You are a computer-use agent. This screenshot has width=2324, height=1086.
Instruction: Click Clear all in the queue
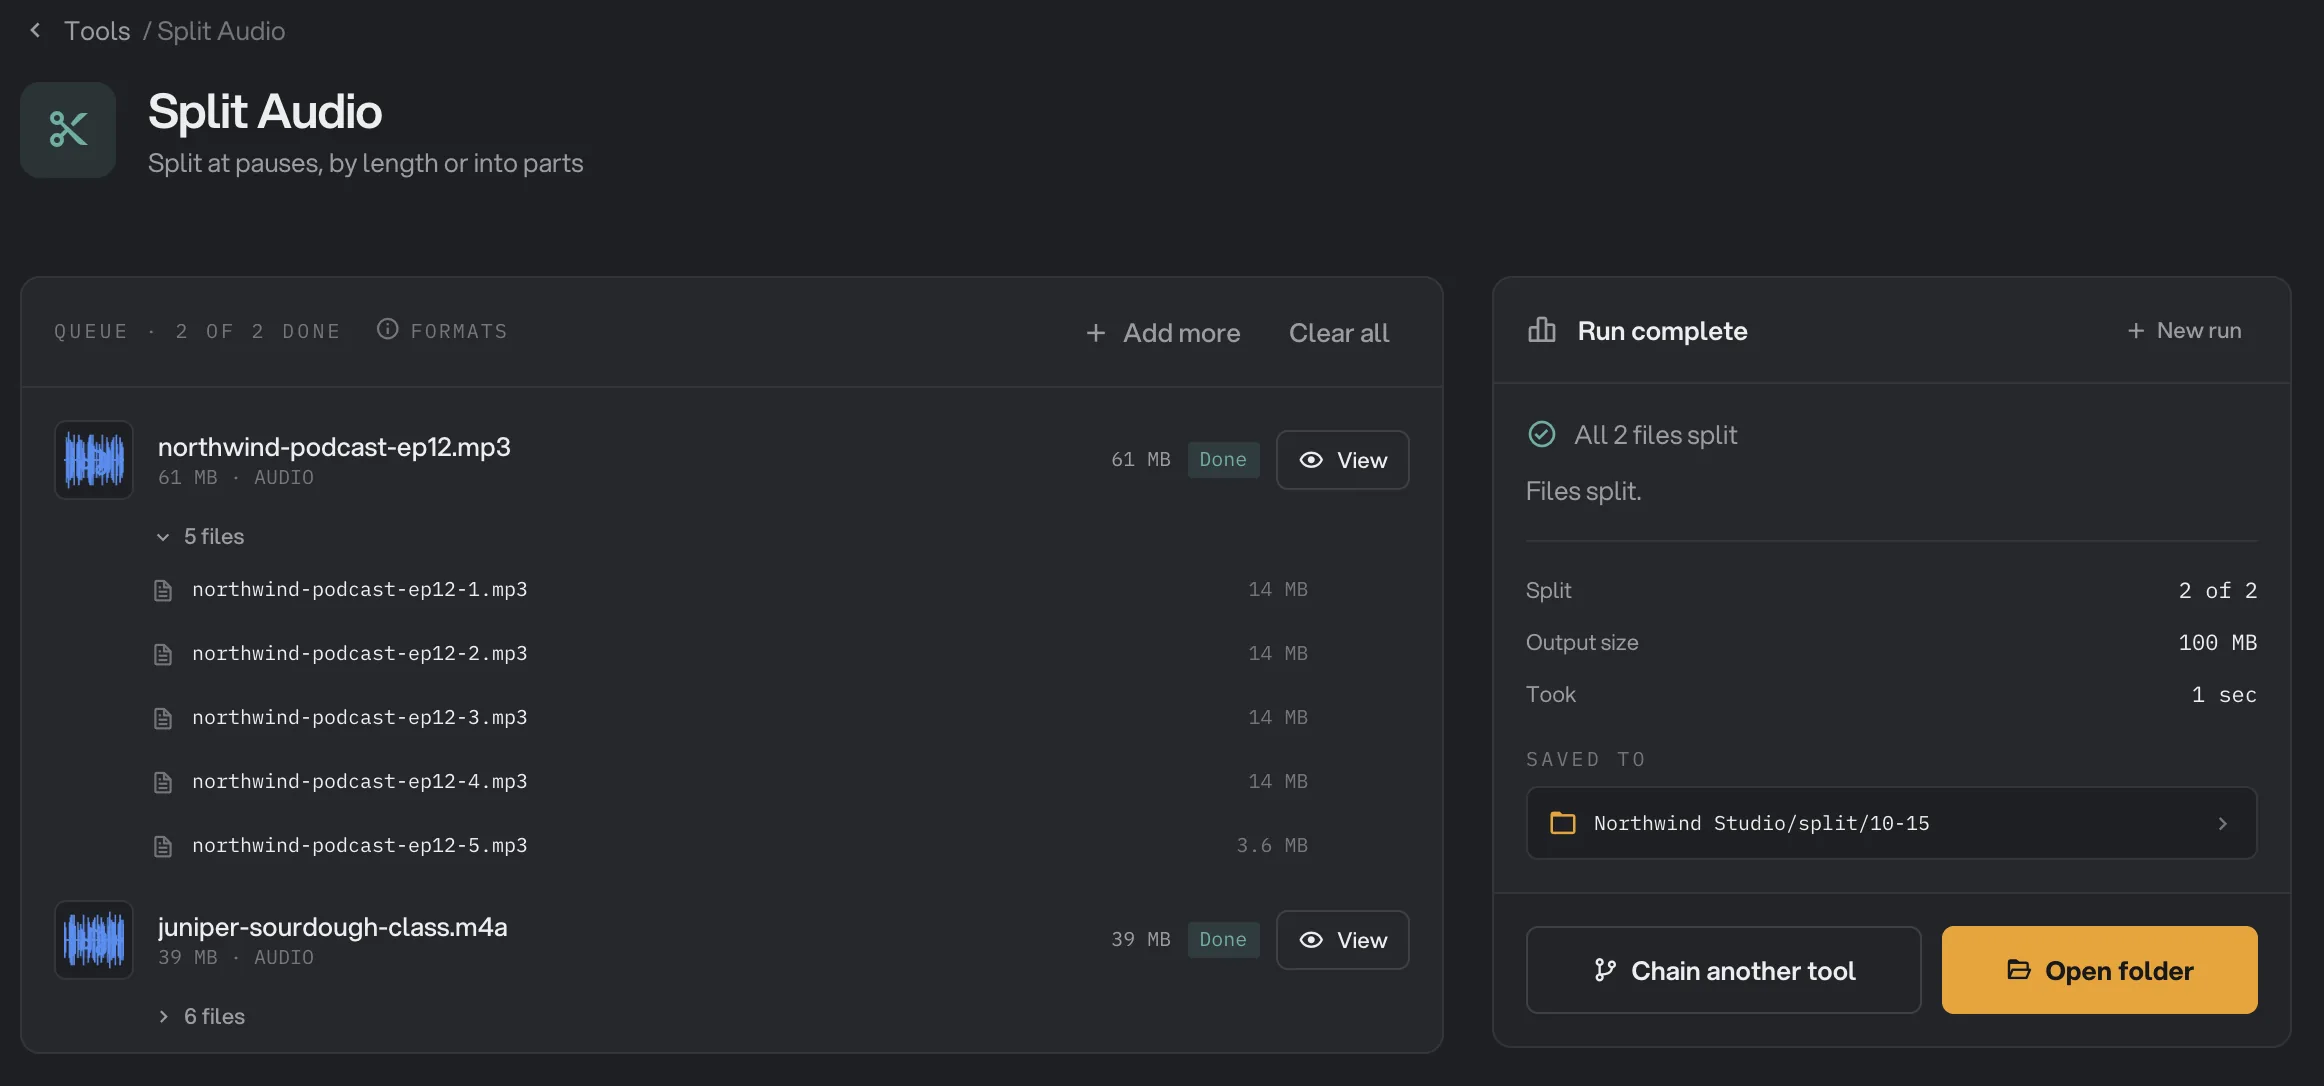[1339, 333]
